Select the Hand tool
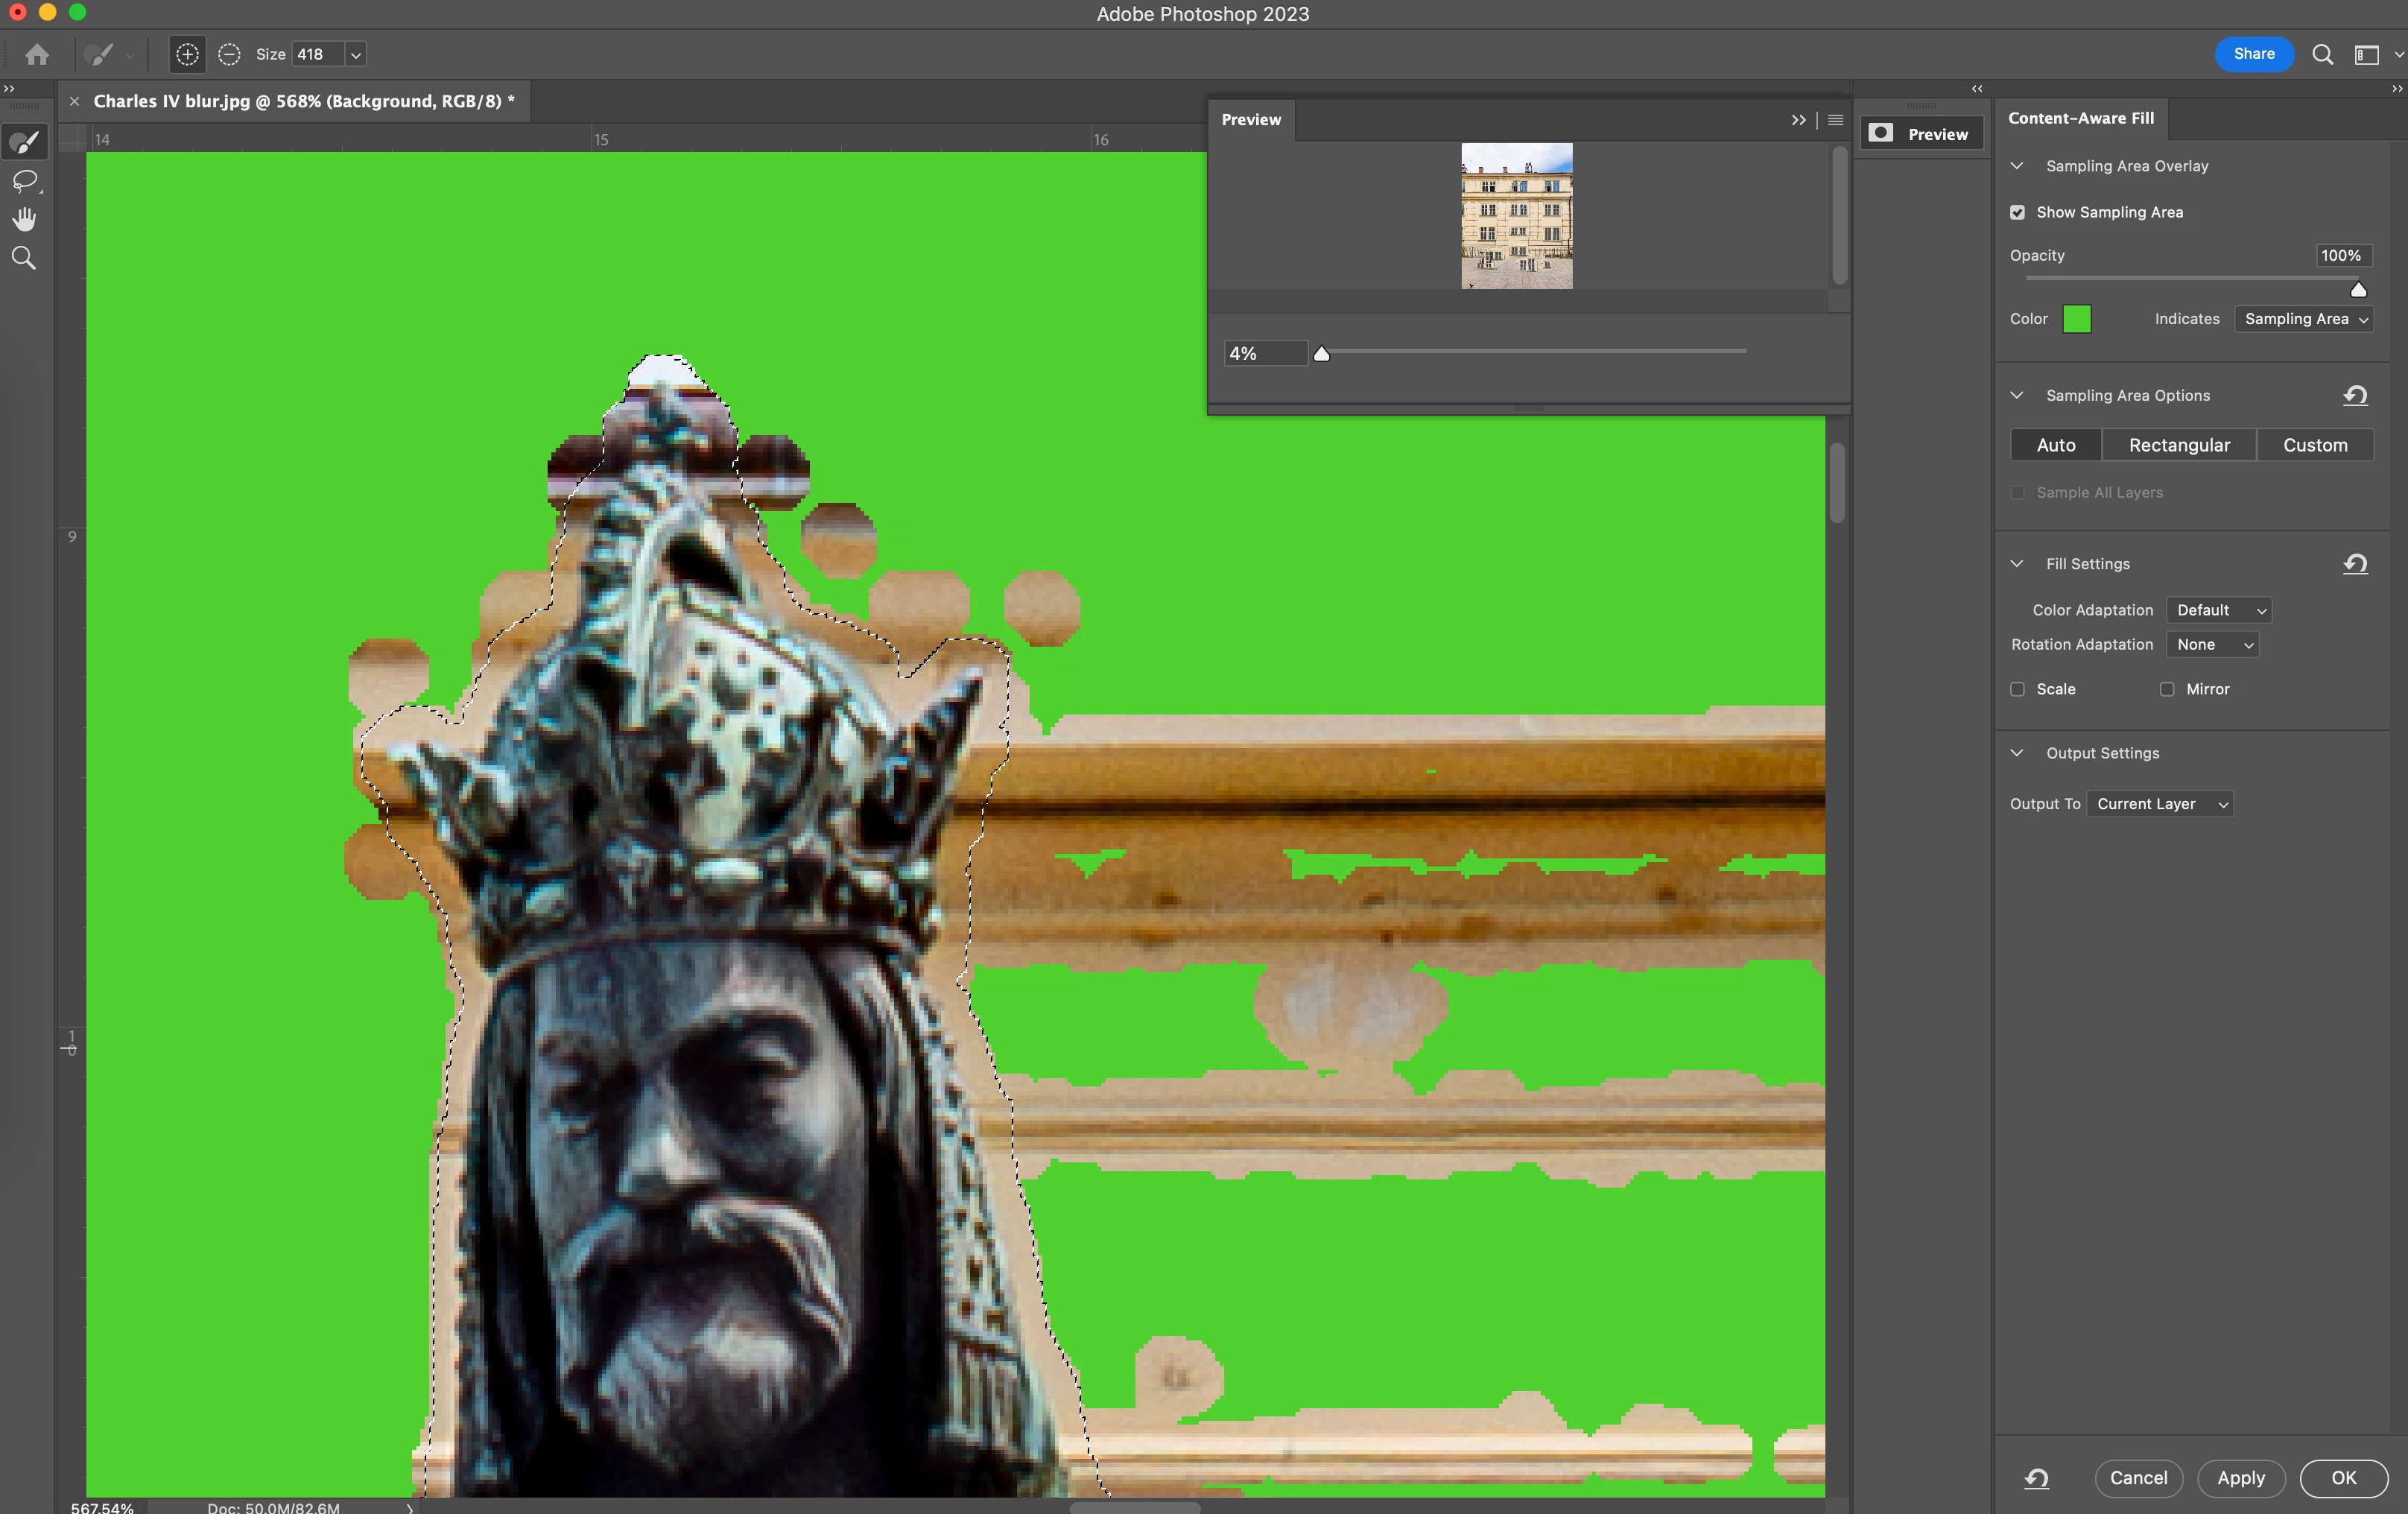The image size is (2408, 1514). (24, 219)
